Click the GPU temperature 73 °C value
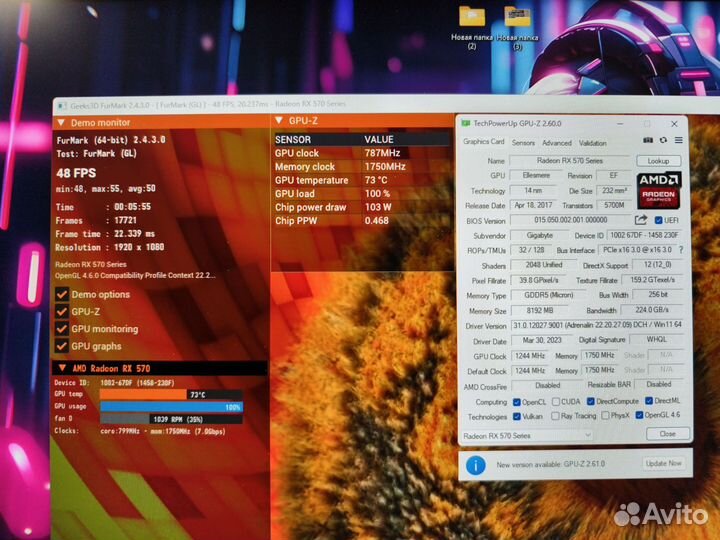Image resolution: width=720 pixels, height=540 pixels. click(x=376, y=180)
